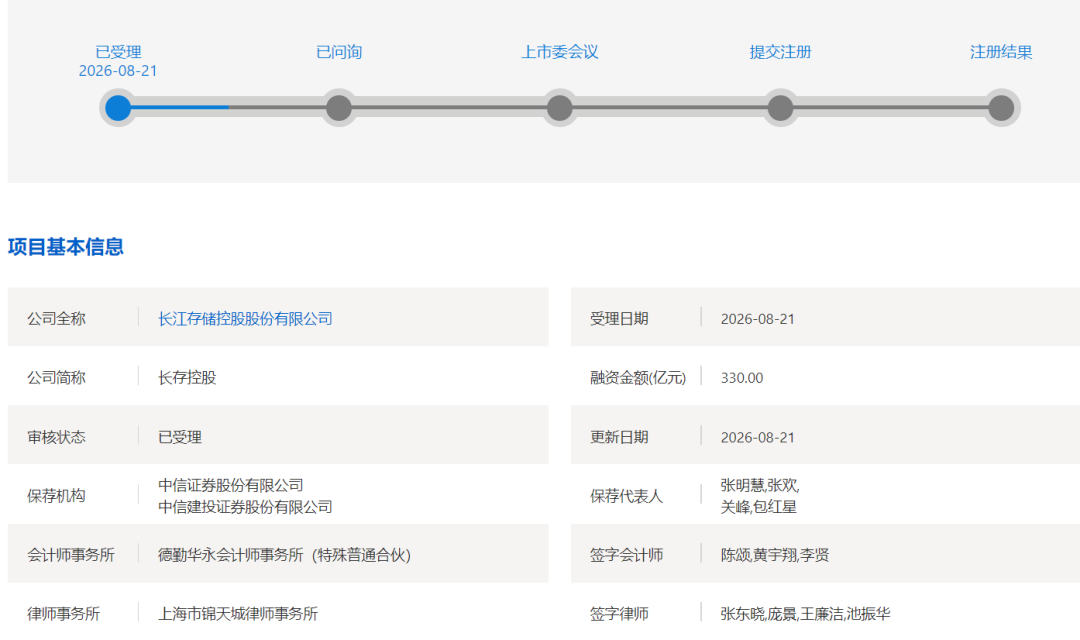Select the 提交注册 stage label
The width and height of the screenshot is (1080, 640).
(780, 52)
